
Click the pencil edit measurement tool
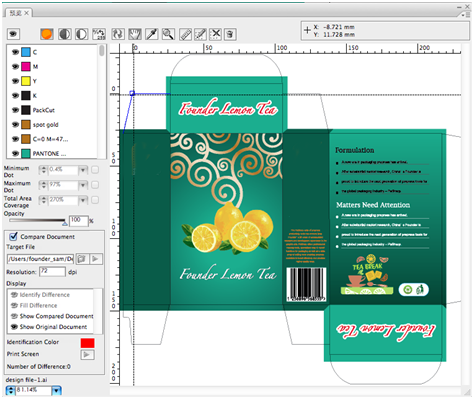click(200, 34)
